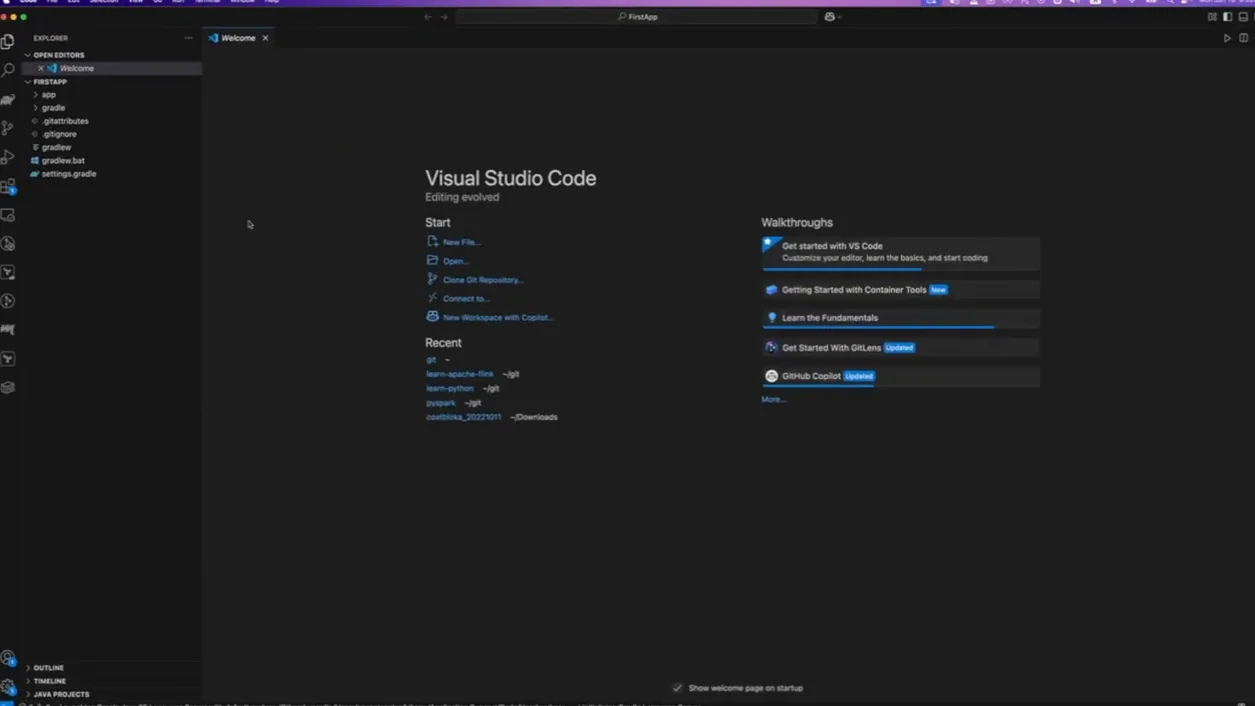Split the editor right

[x=1243, y=38]
